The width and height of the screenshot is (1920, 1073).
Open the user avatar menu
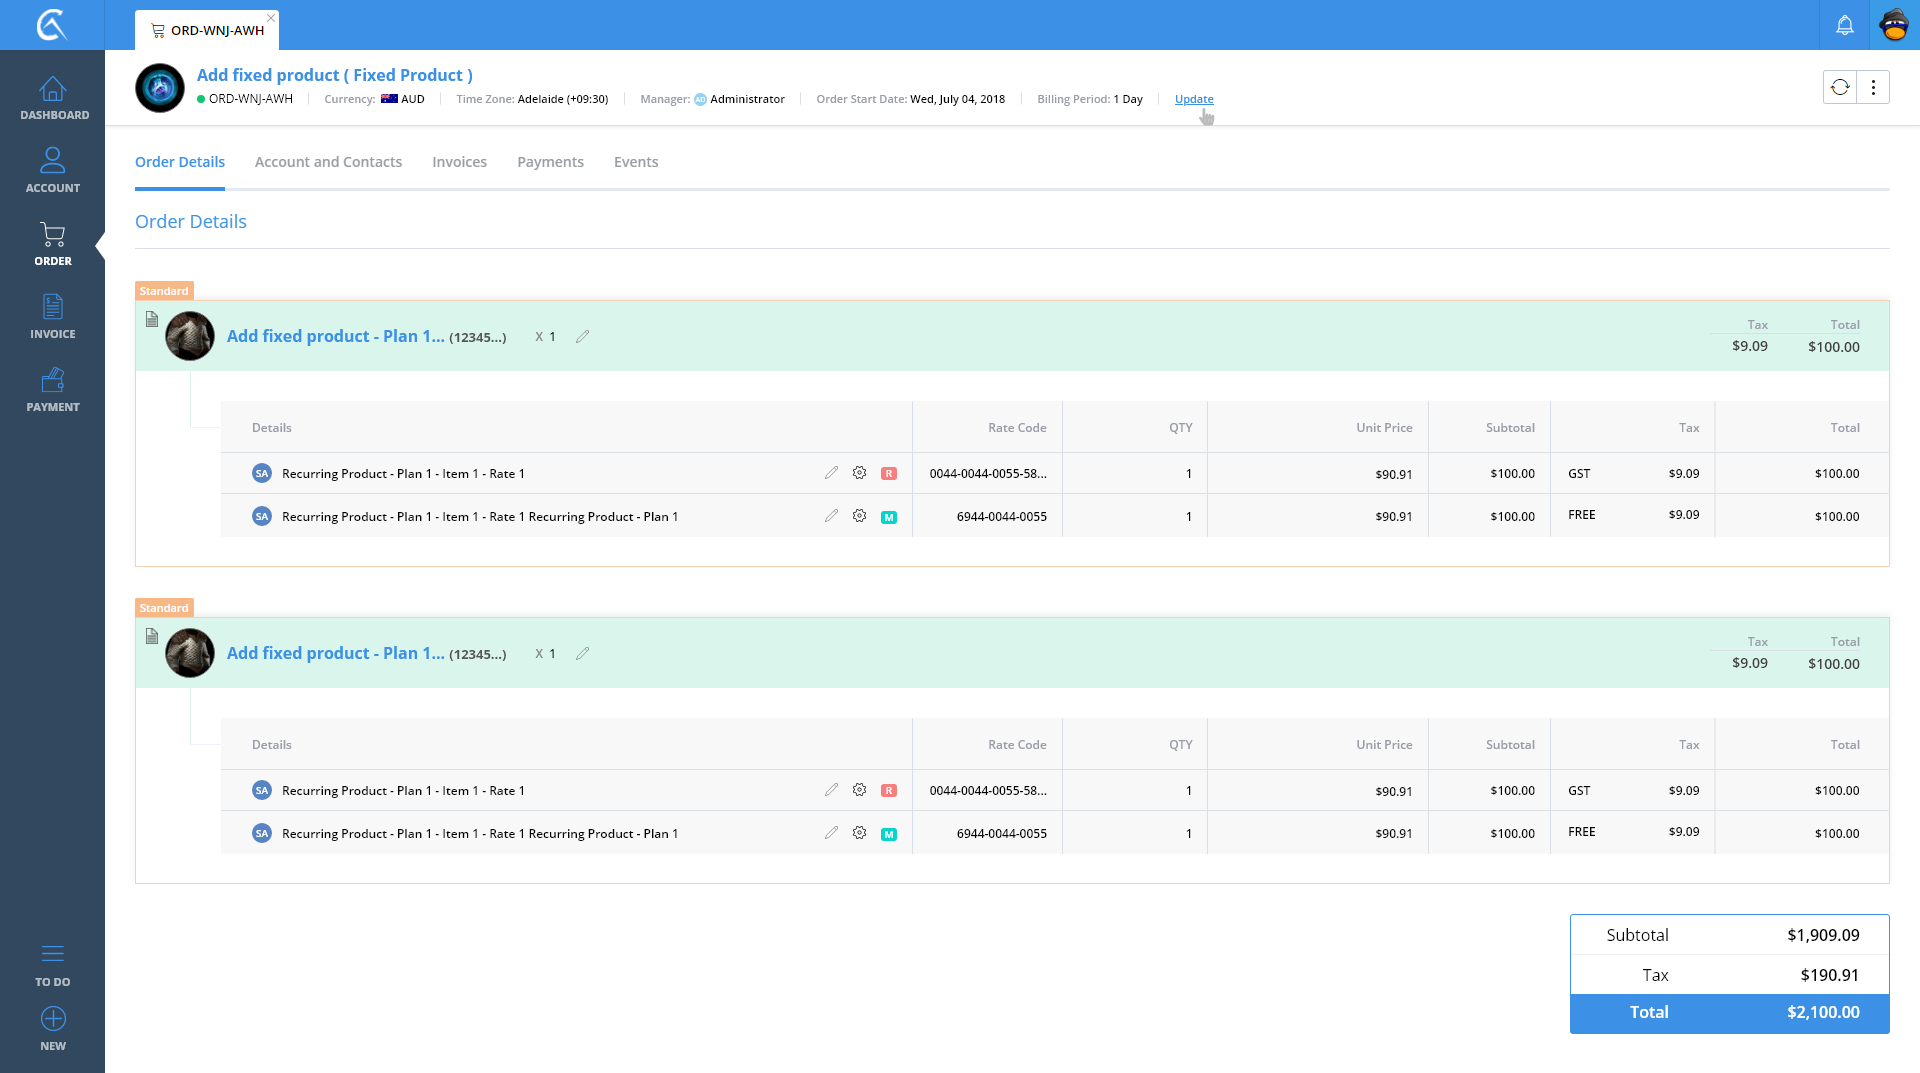pyautogui.click(x=1894, y=26)
